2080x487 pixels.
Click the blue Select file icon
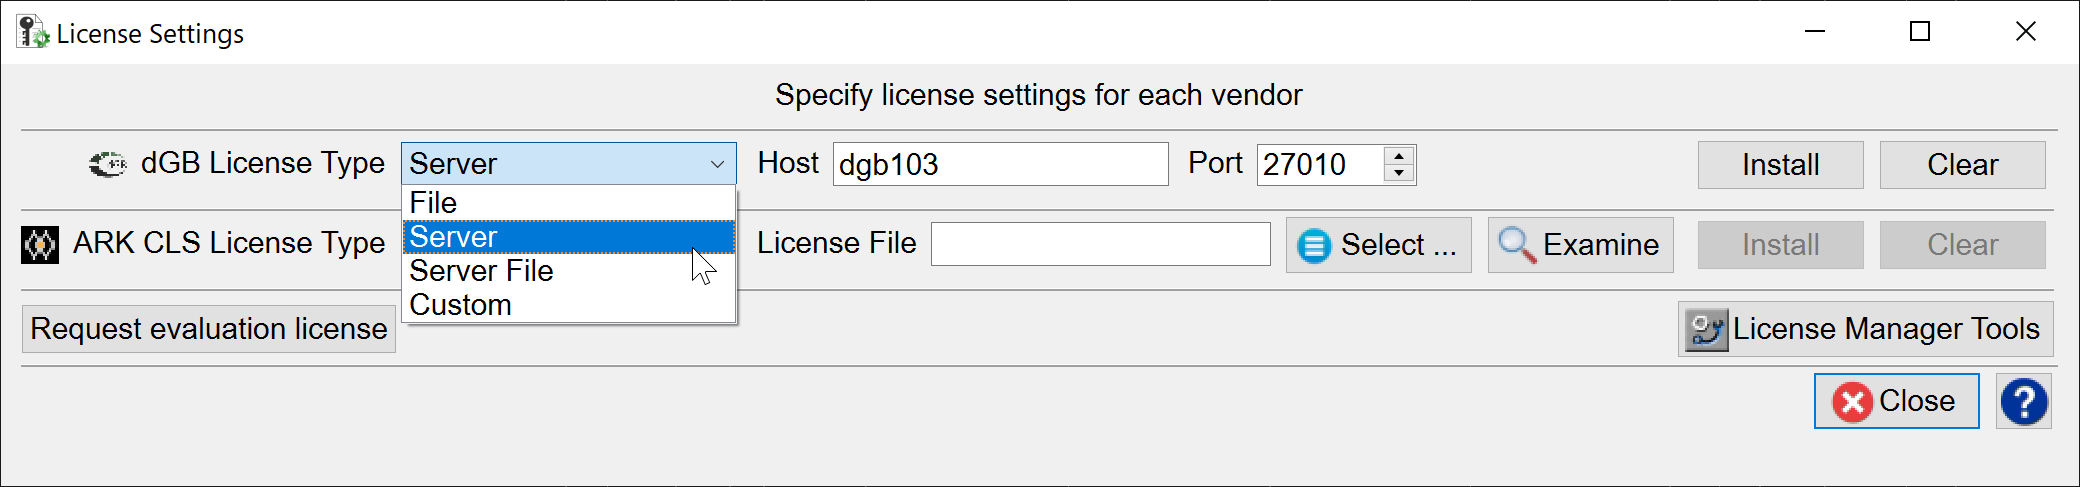1314,245
